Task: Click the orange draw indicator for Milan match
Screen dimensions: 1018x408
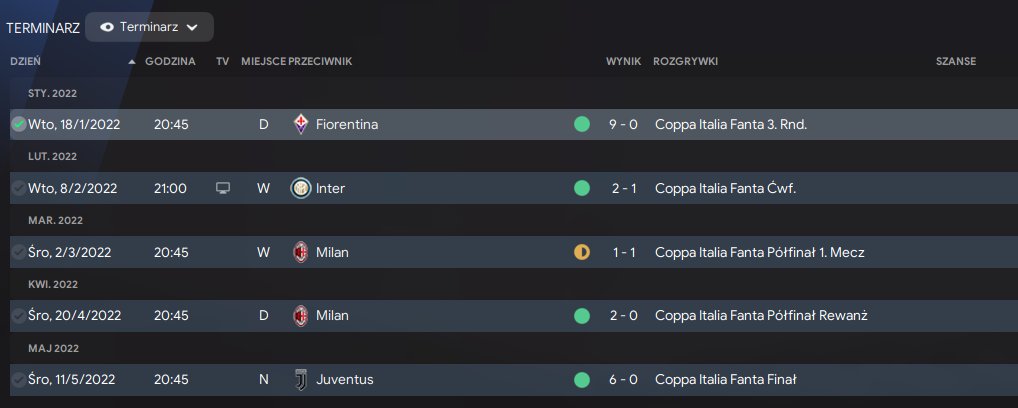Action: (581, 252)
